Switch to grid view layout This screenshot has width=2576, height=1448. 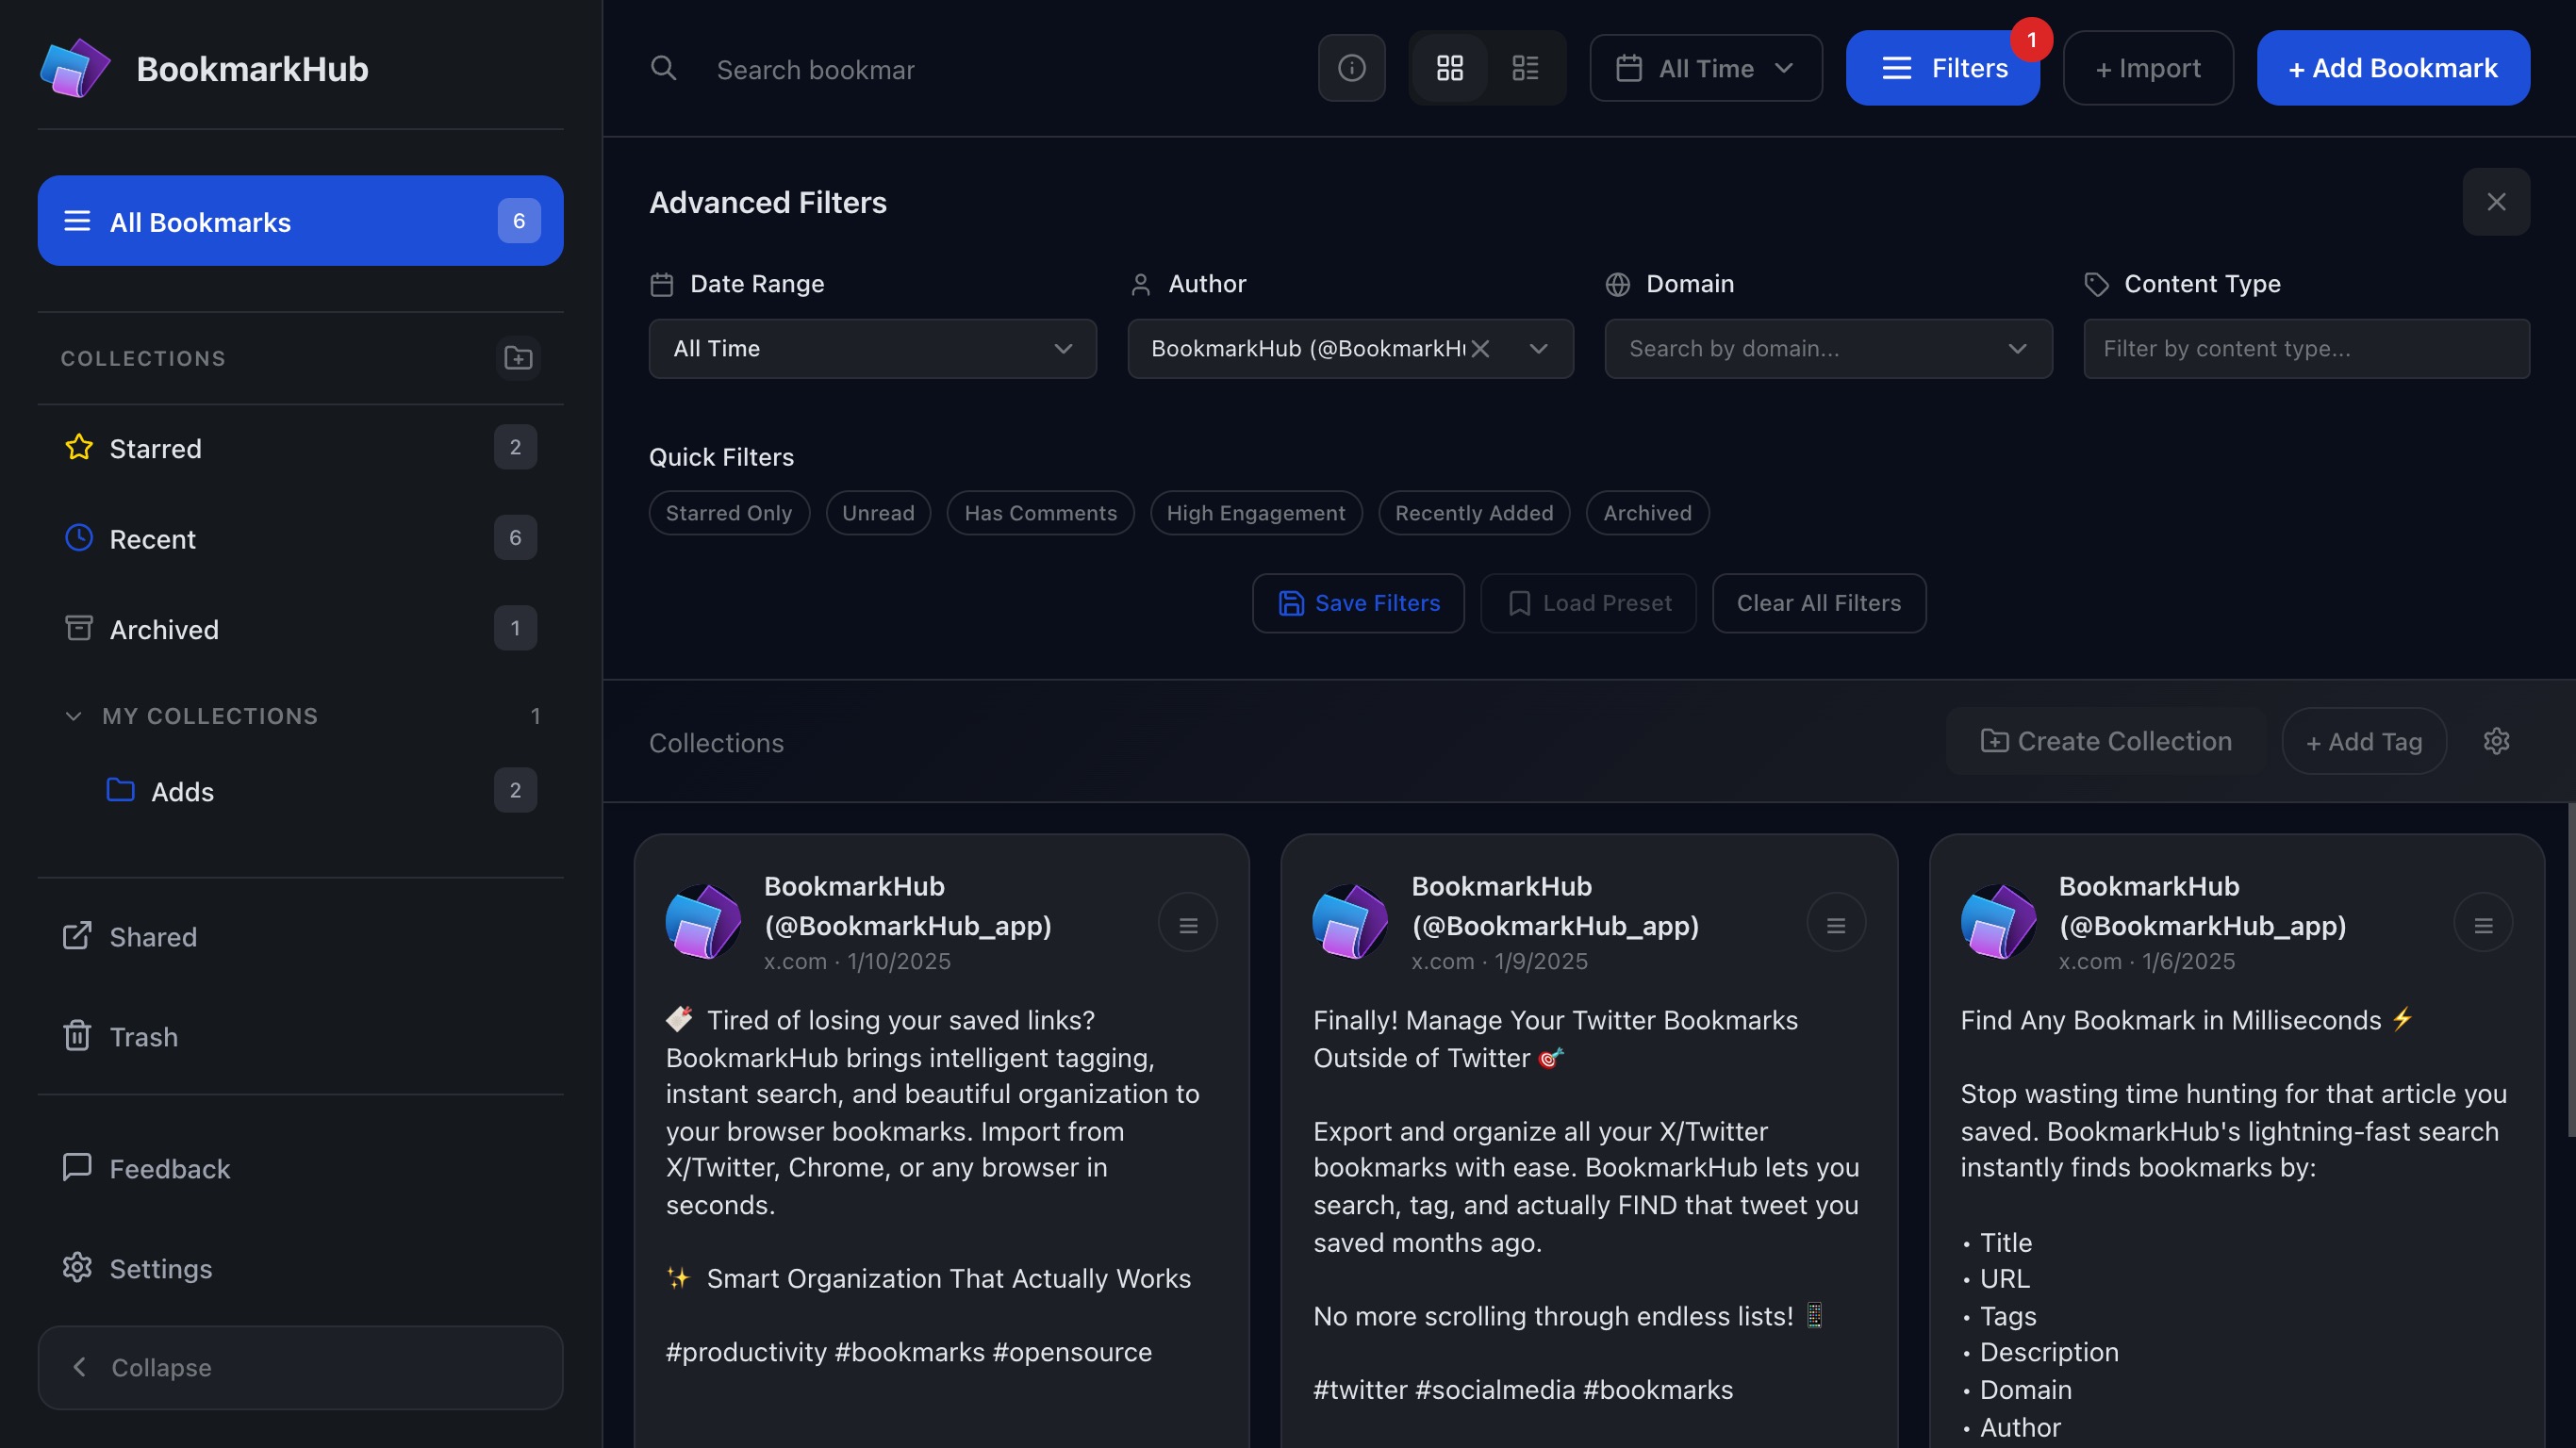click(x=1449, y=68)
